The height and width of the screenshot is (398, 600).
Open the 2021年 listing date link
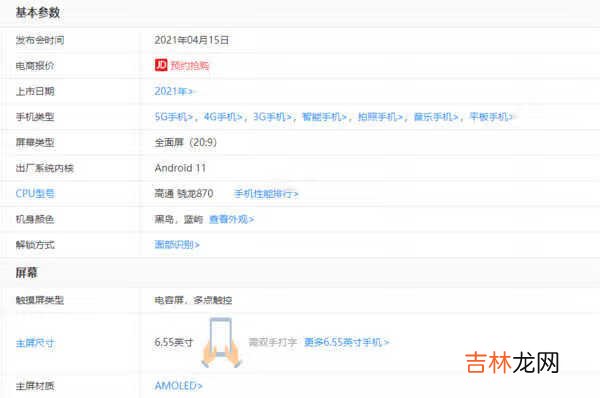(173, 91)
